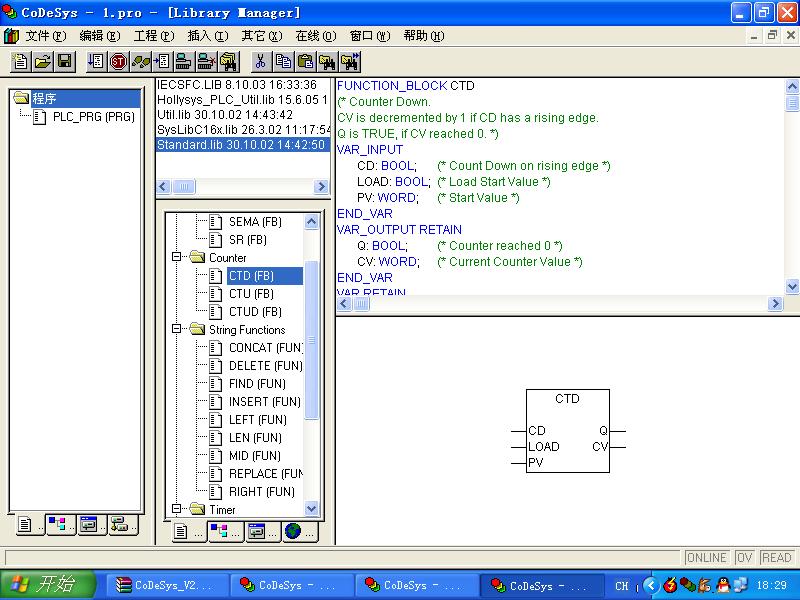Collapse the String Functions folder
The image size is (800, 600).
(x=177, y=329)
